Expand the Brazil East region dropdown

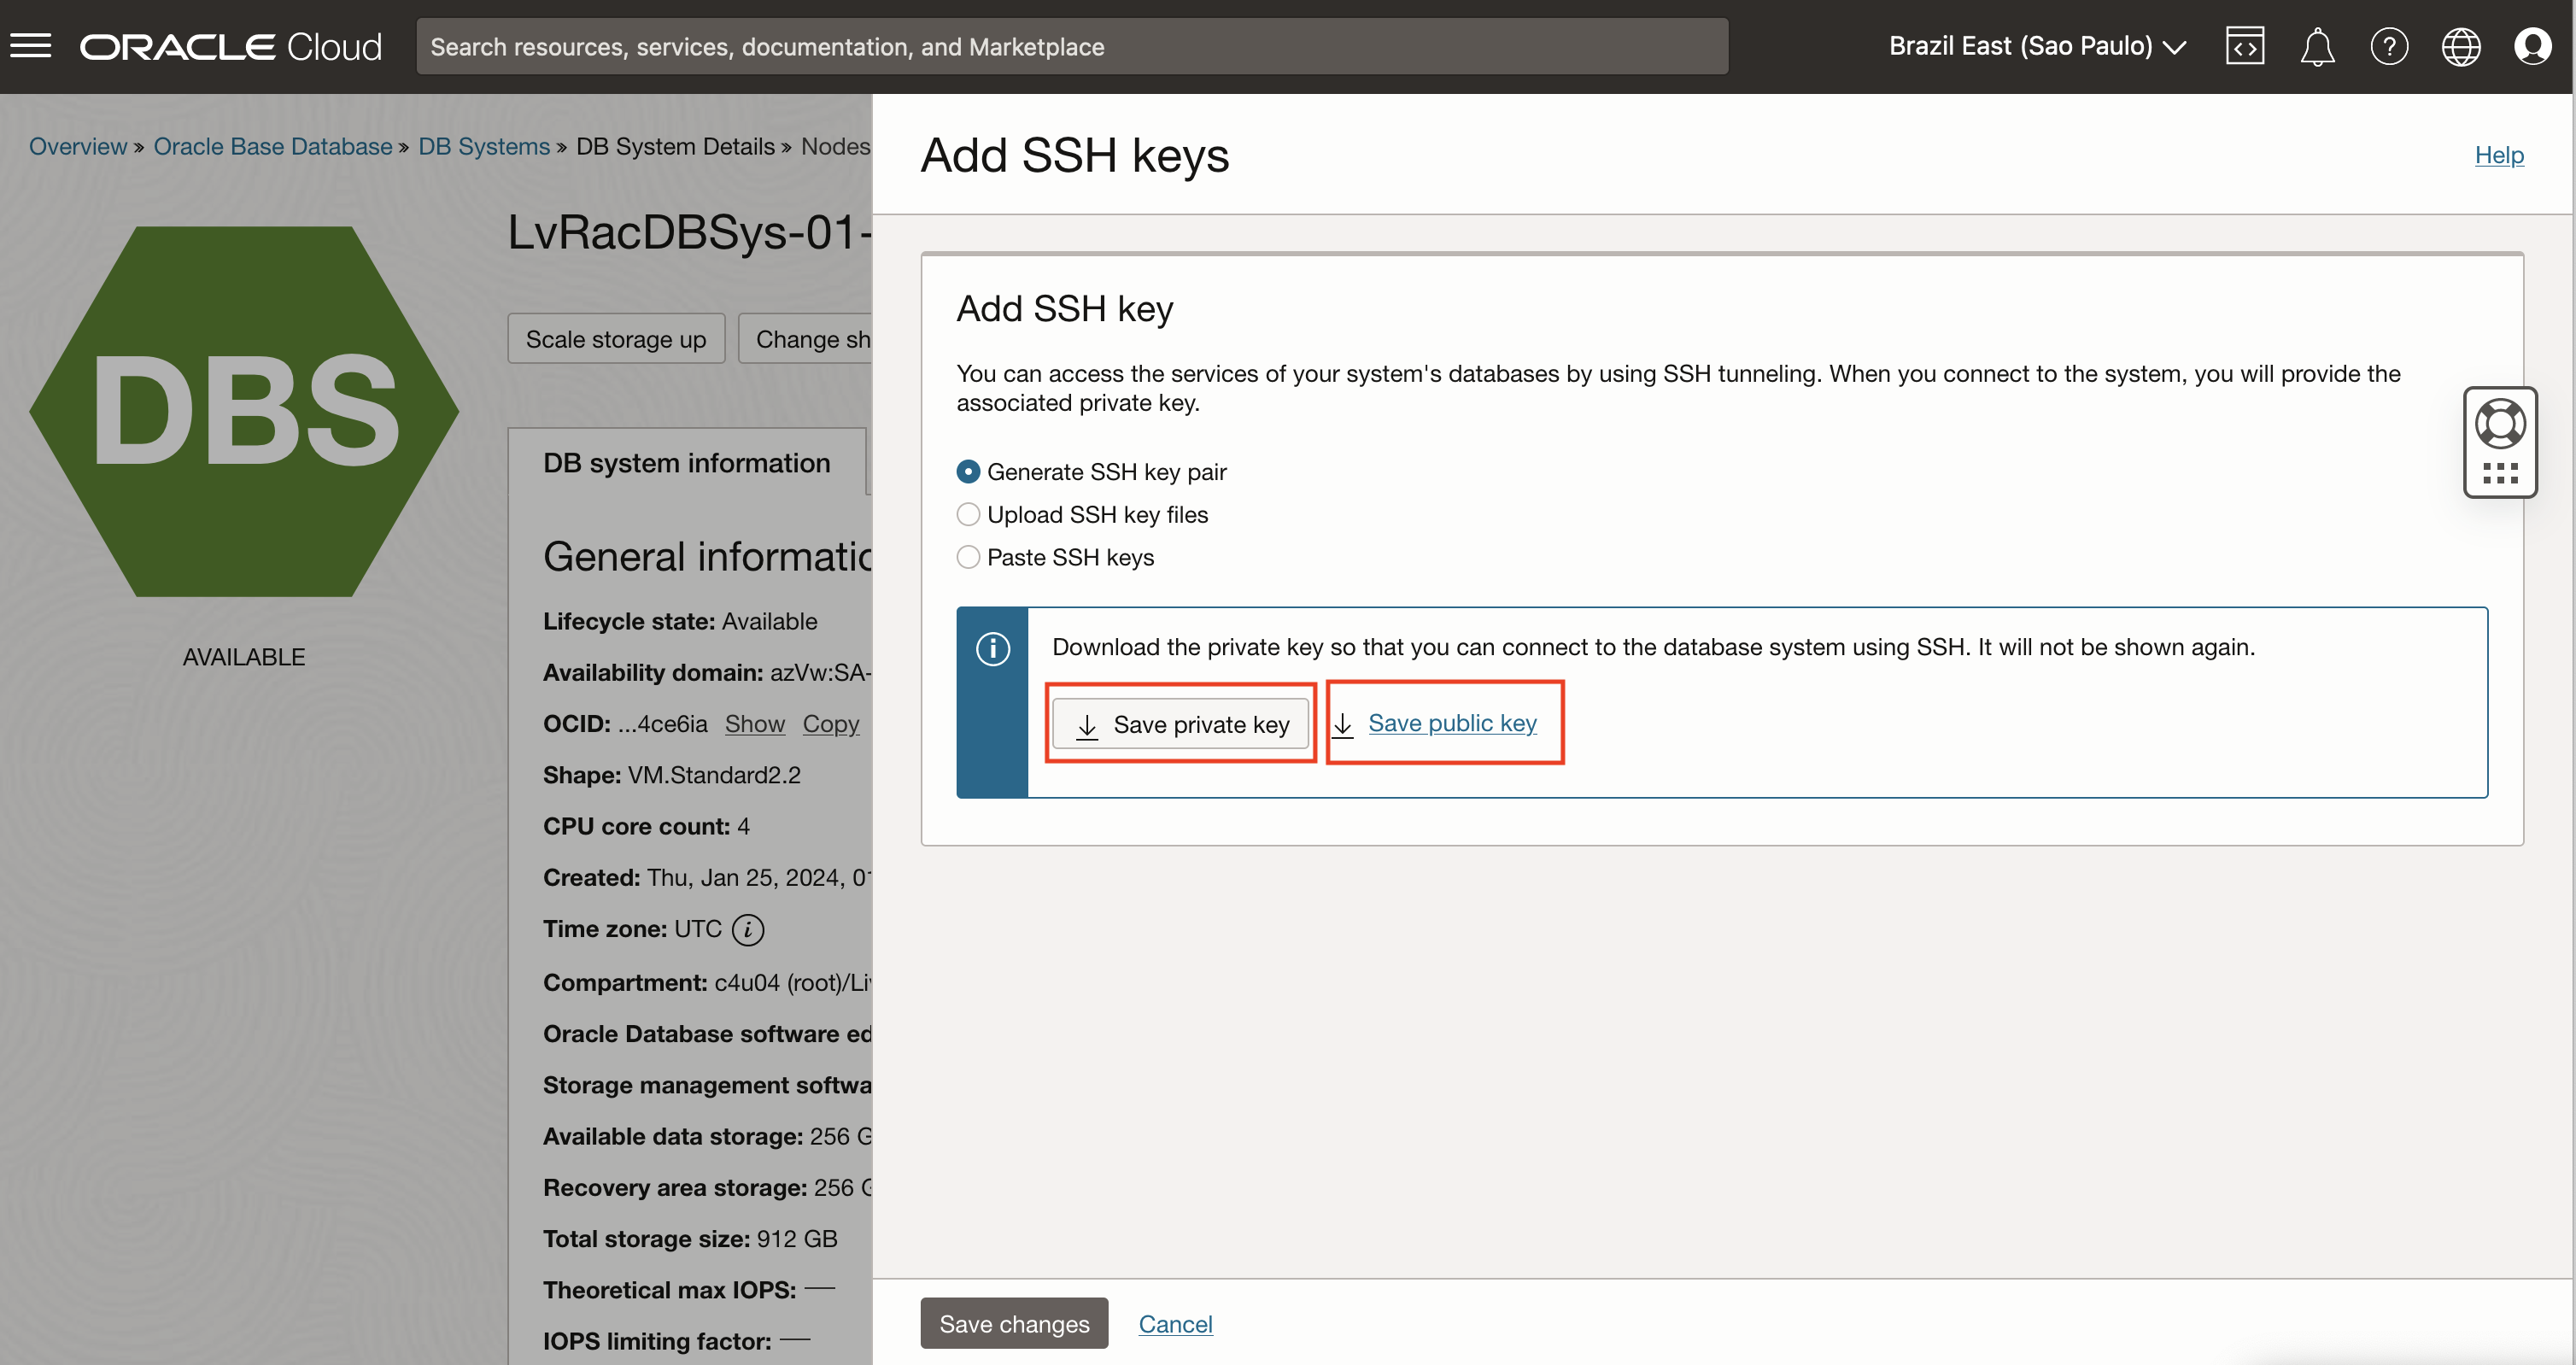tap(2036, 46)
